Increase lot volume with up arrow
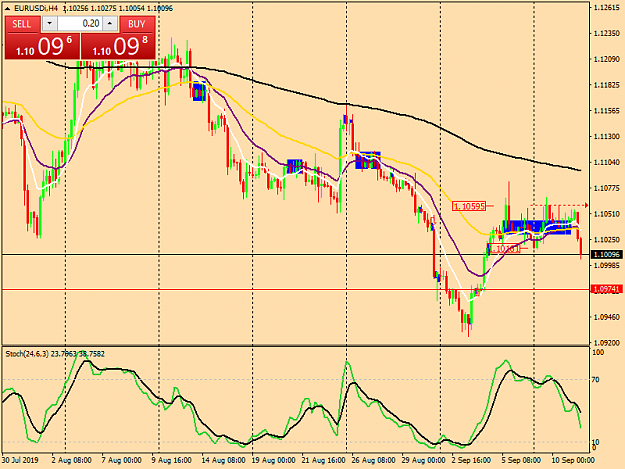The width and height of the screenshot is (625, 469). coord(110,24)
